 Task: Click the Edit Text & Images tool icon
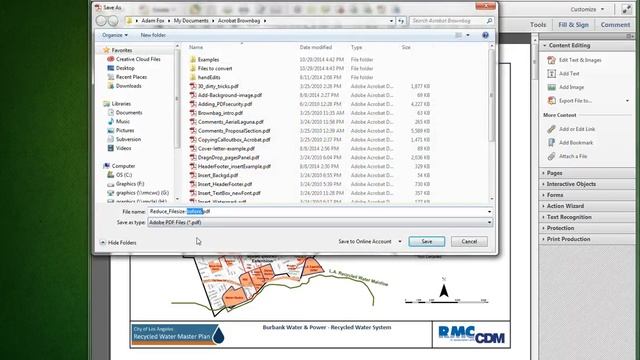coord(551,60)
